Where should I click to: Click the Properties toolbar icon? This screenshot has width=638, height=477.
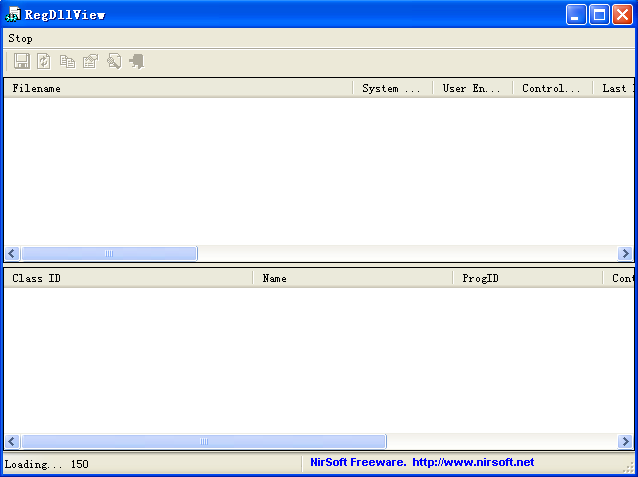coord(90,61)
